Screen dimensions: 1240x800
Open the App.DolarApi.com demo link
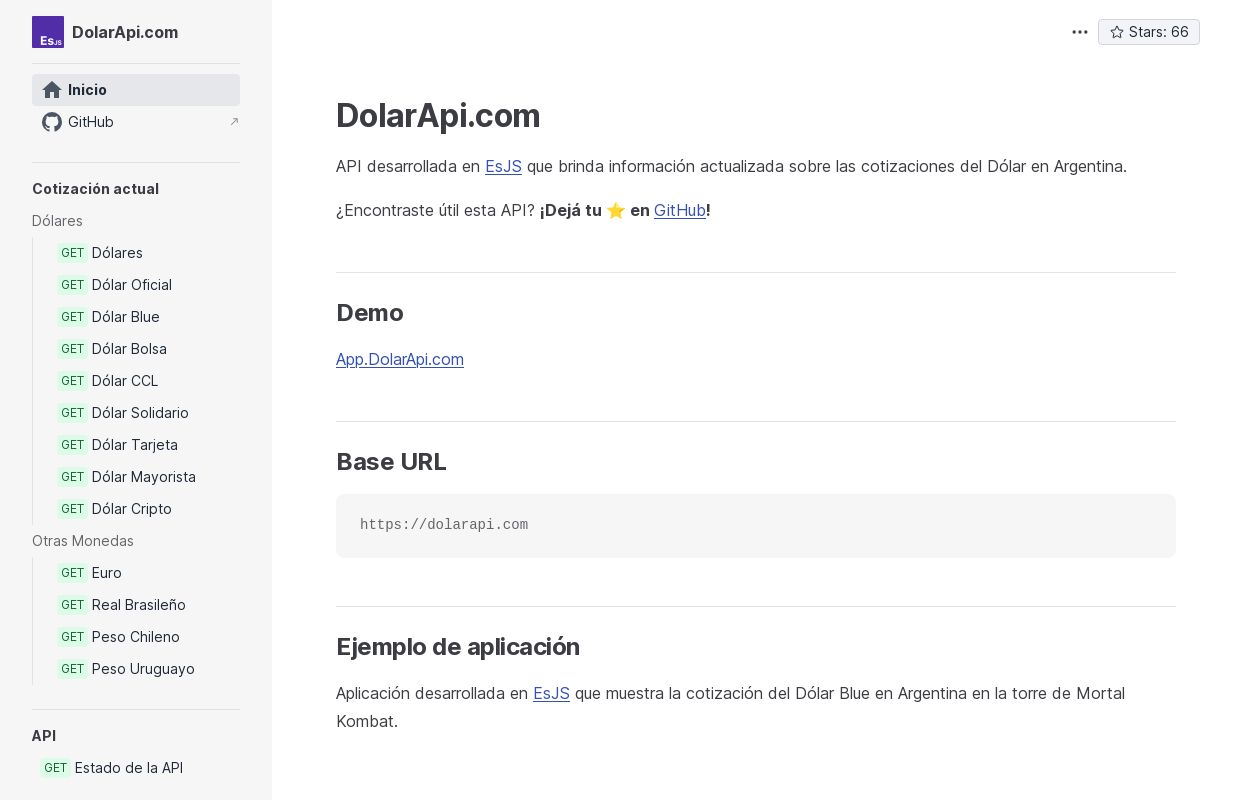[x=400, y=359]
